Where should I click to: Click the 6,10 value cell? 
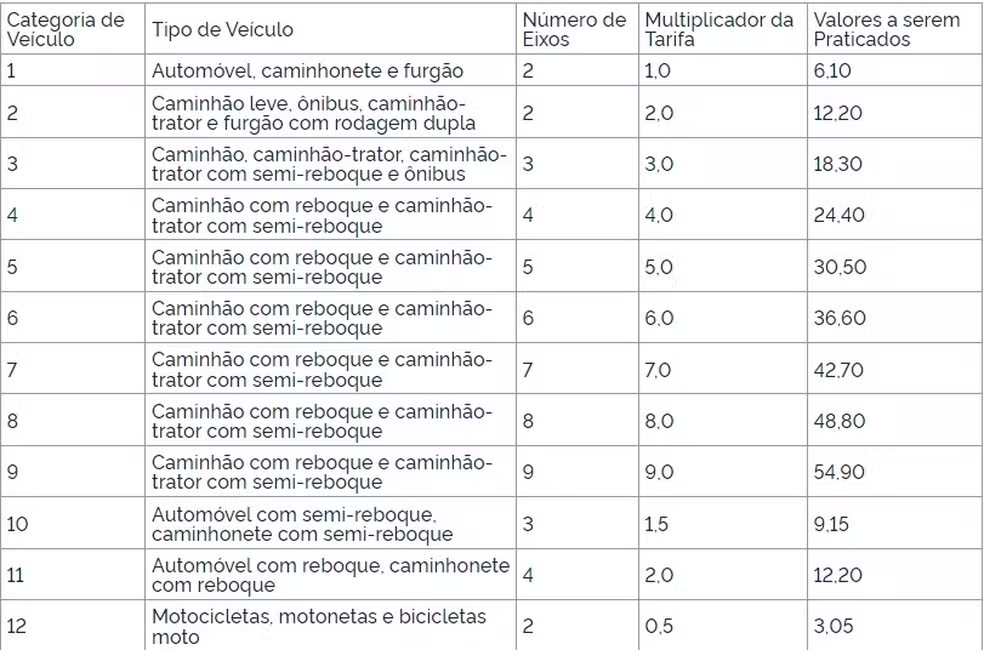tap(895, 70)
